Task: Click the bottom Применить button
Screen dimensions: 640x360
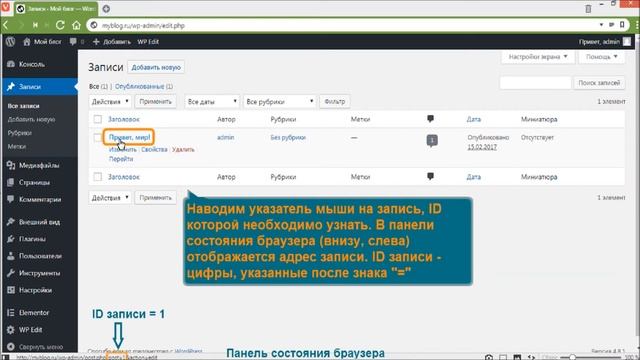Action: [156, 198]
